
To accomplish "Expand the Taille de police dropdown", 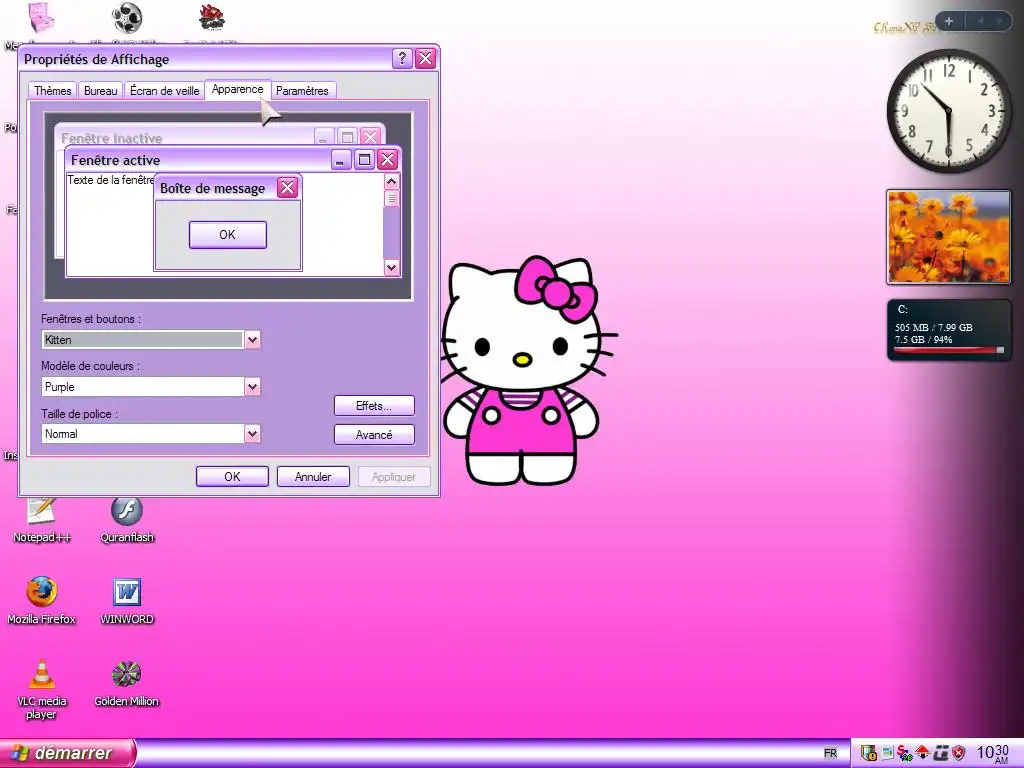I will [x=252, y=434].
